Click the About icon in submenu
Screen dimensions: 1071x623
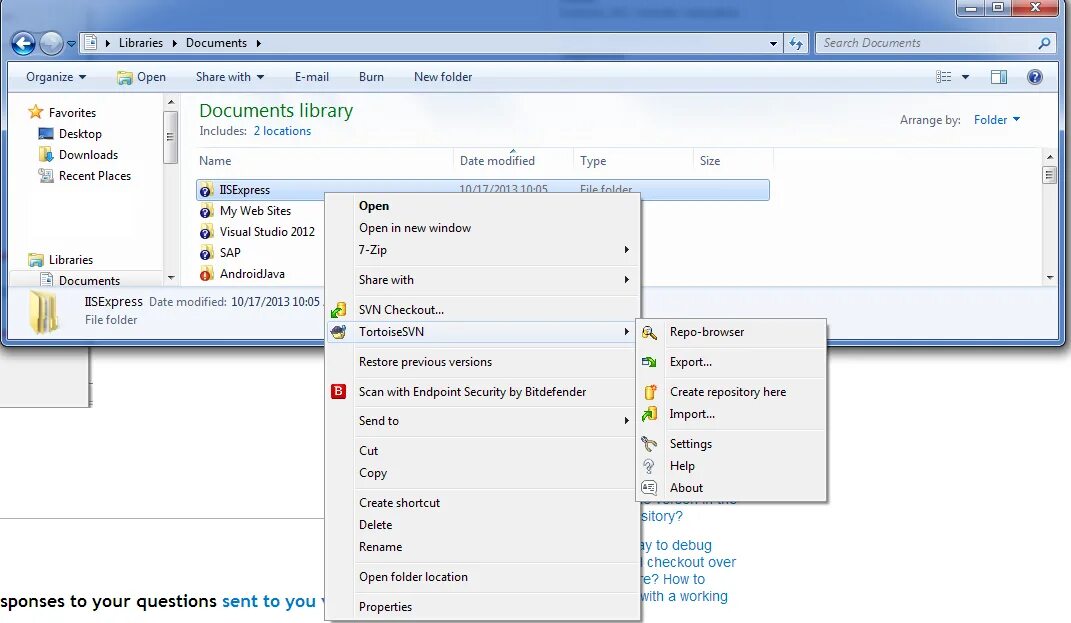pos(650,488)
